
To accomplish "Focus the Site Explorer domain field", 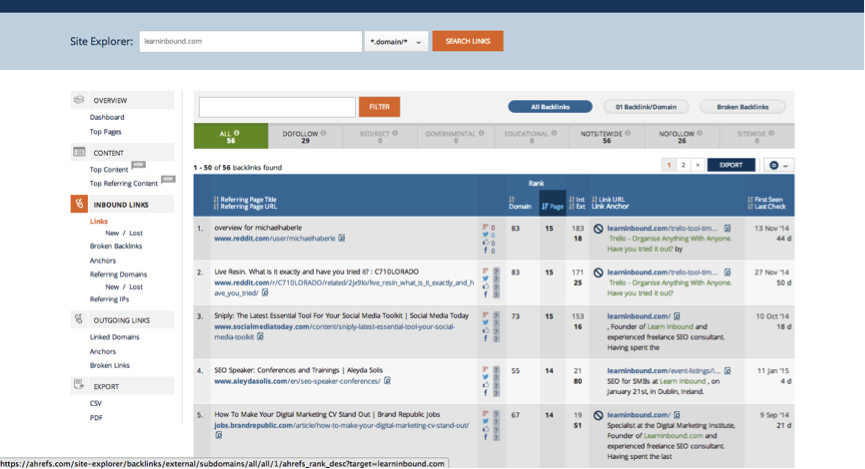I will [250, 41].
